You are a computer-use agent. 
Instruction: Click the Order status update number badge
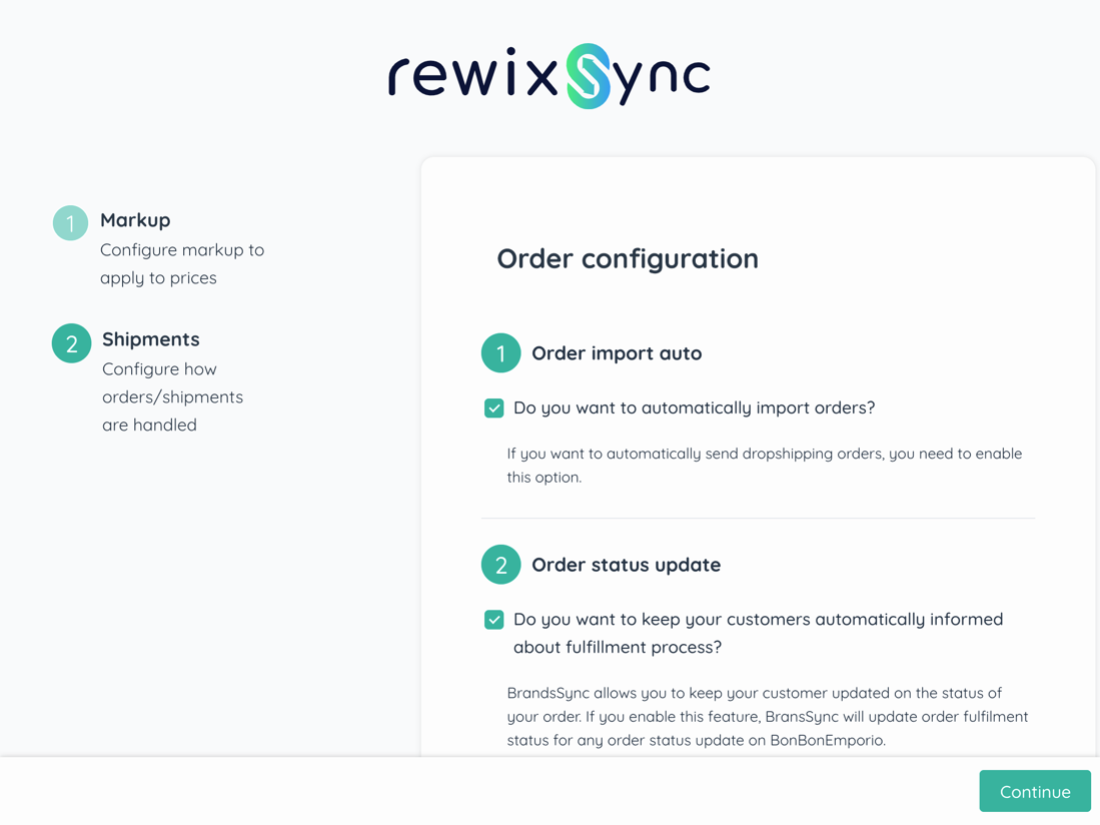point(501,564)
